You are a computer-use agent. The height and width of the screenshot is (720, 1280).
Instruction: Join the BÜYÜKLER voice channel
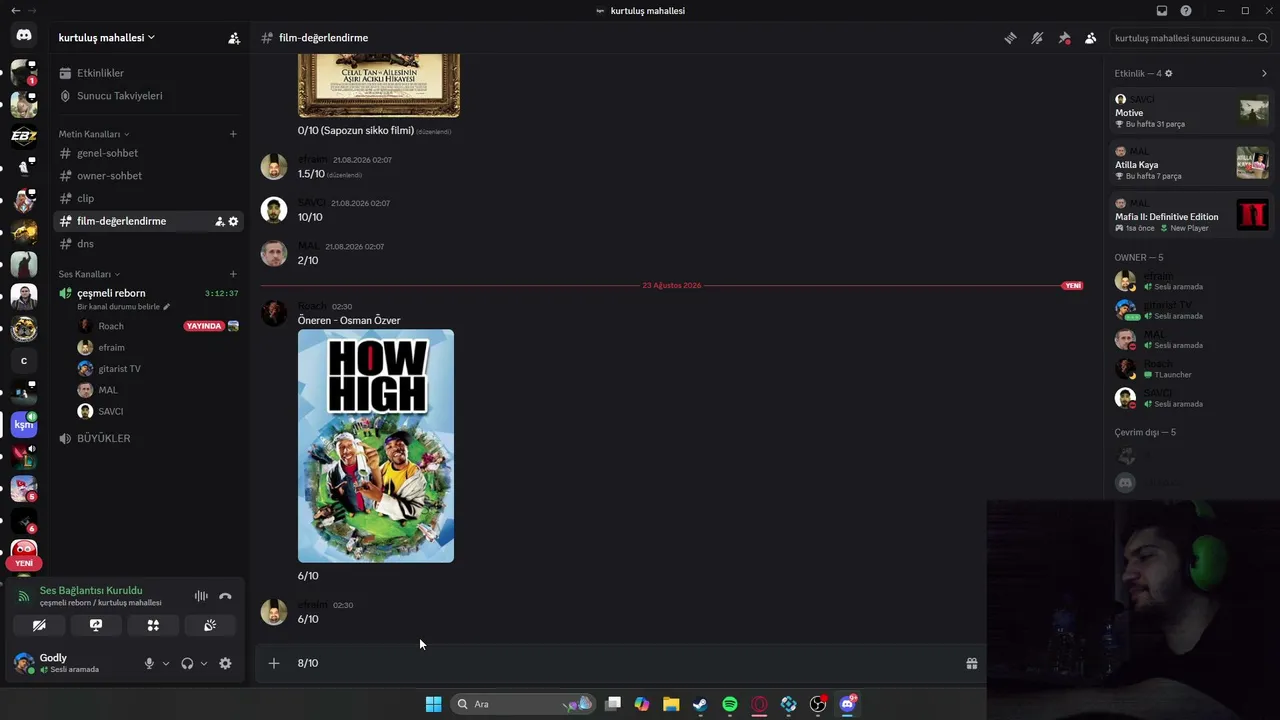point(148,438)
